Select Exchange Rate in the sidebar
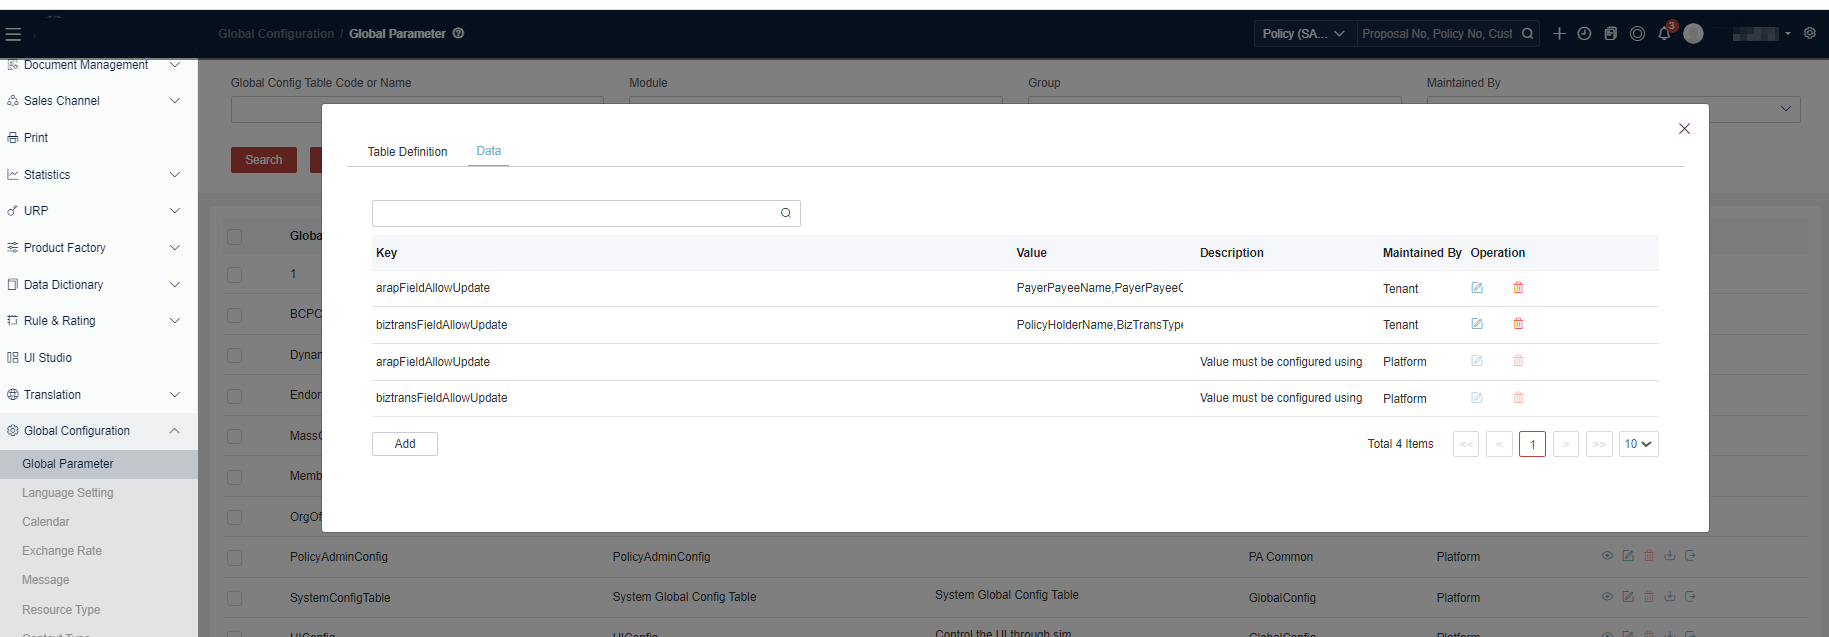Viewport: 1829px width, 637px height. [x=62, y=551]
